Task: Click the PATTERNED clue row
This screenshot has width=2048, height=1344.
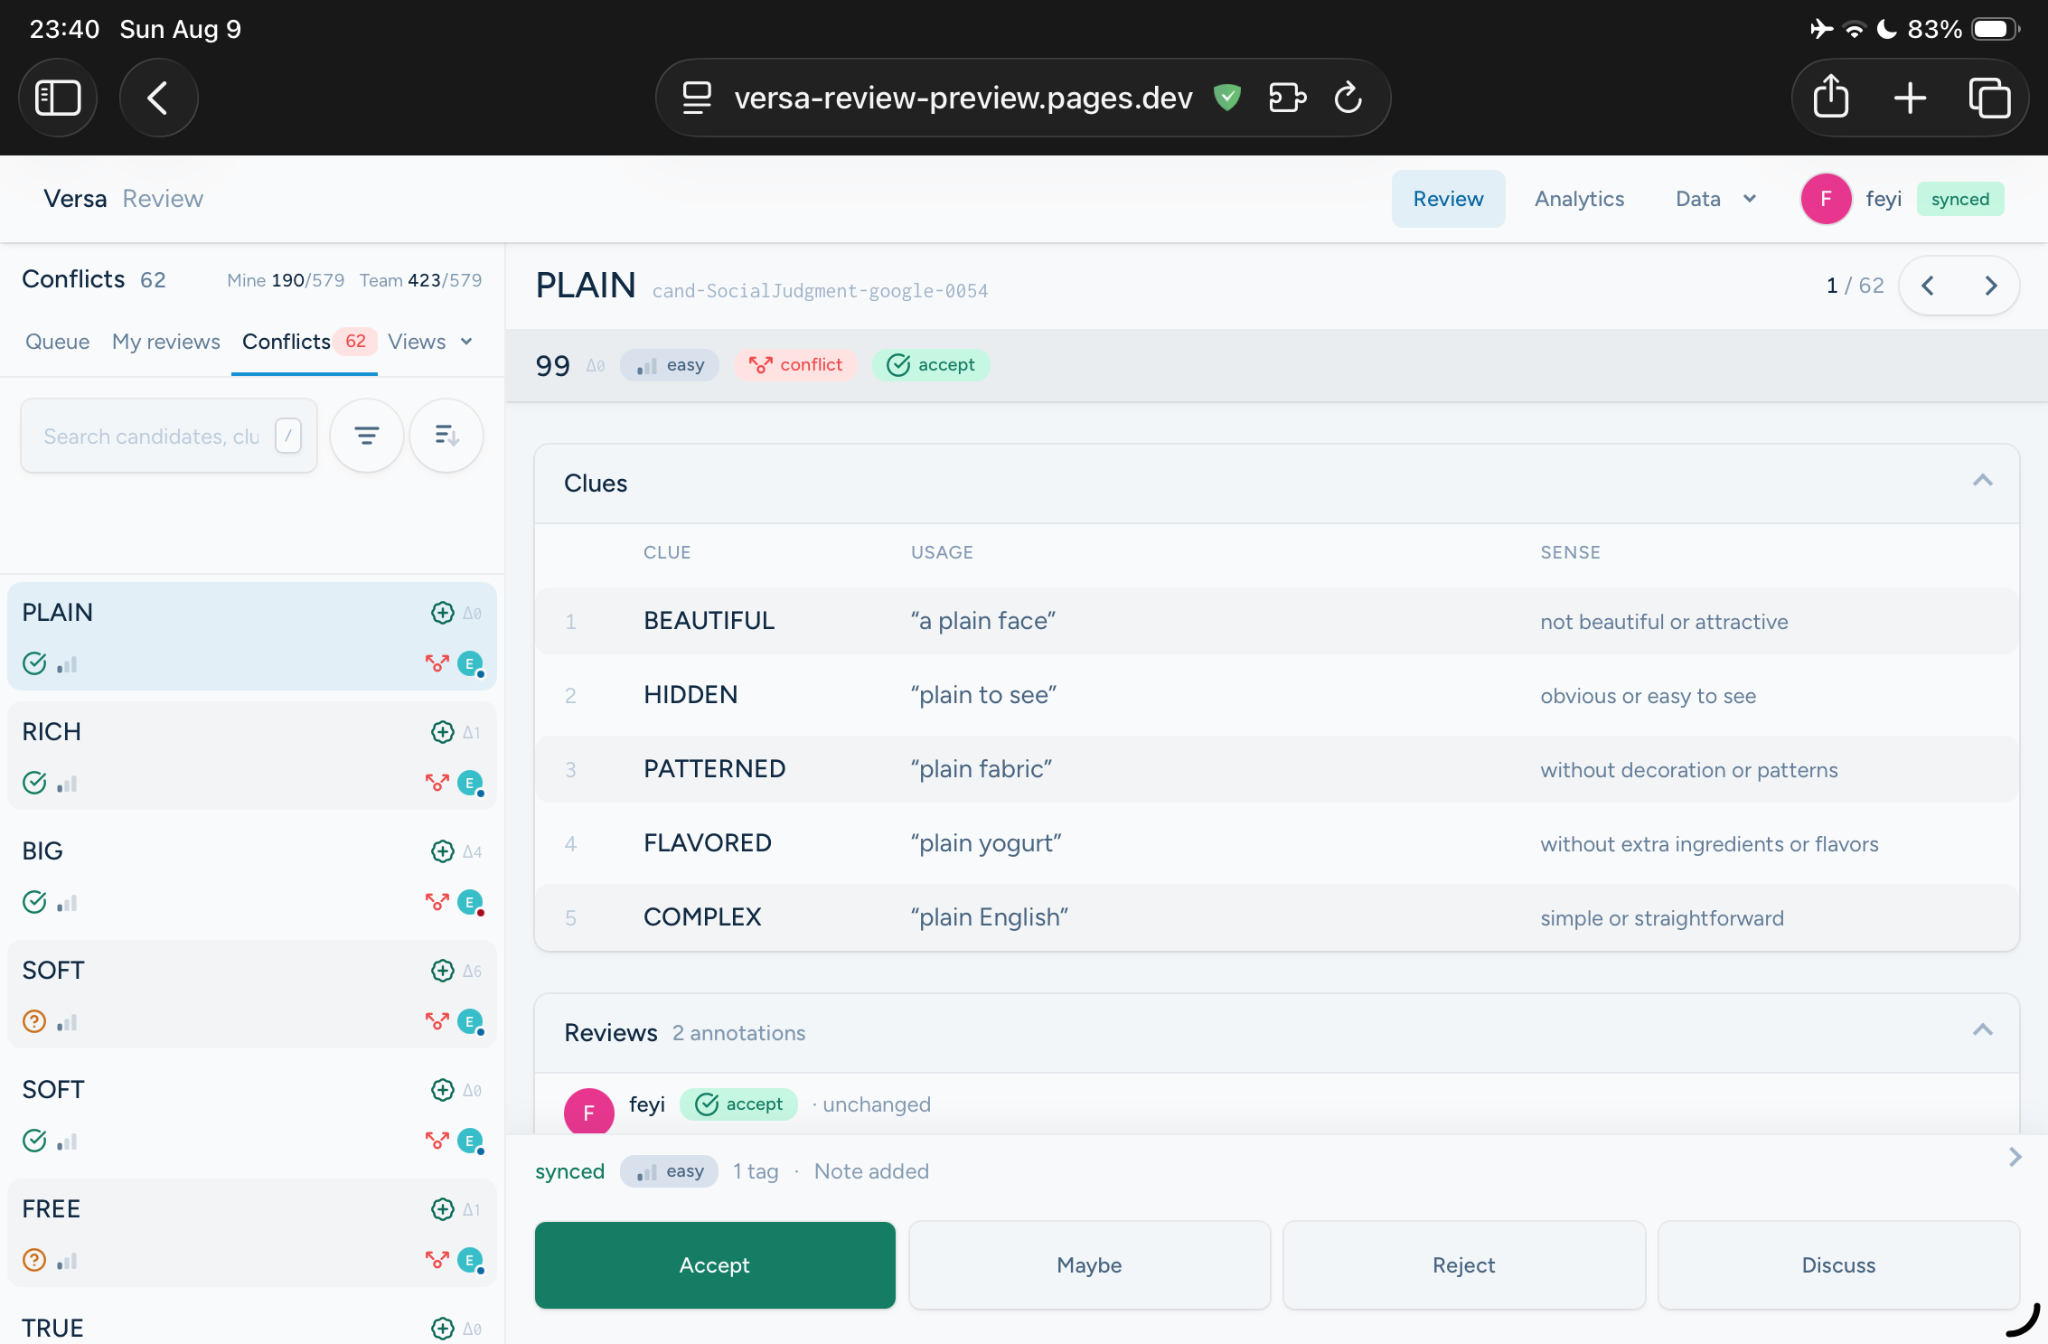Action: 1277,769
